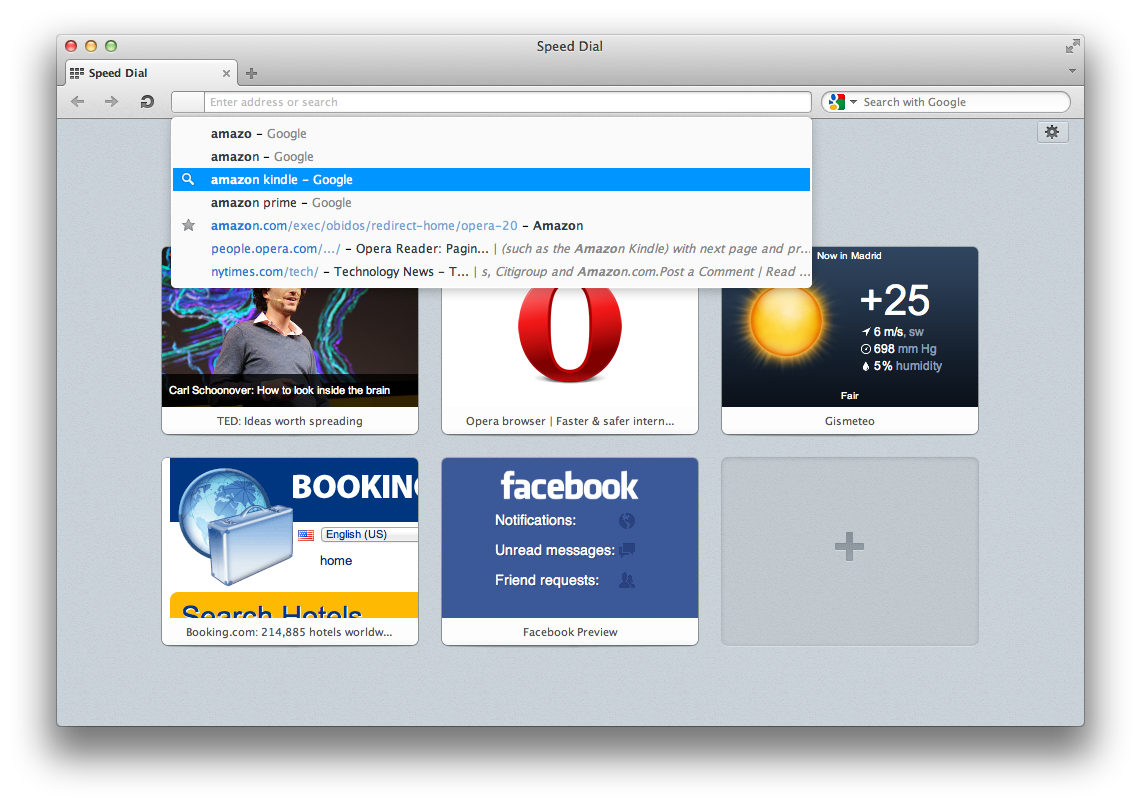Open the search engine dropdown arrow
Viewport: 1141px width, 805px height.
click(x=851, y=101)
